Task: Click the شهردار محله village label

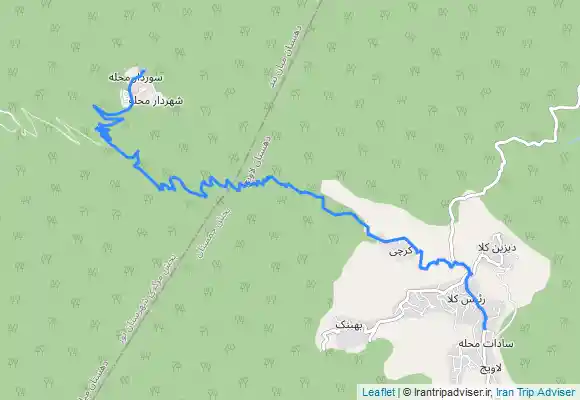Action: pyautogui.click(x=155, y=101)
